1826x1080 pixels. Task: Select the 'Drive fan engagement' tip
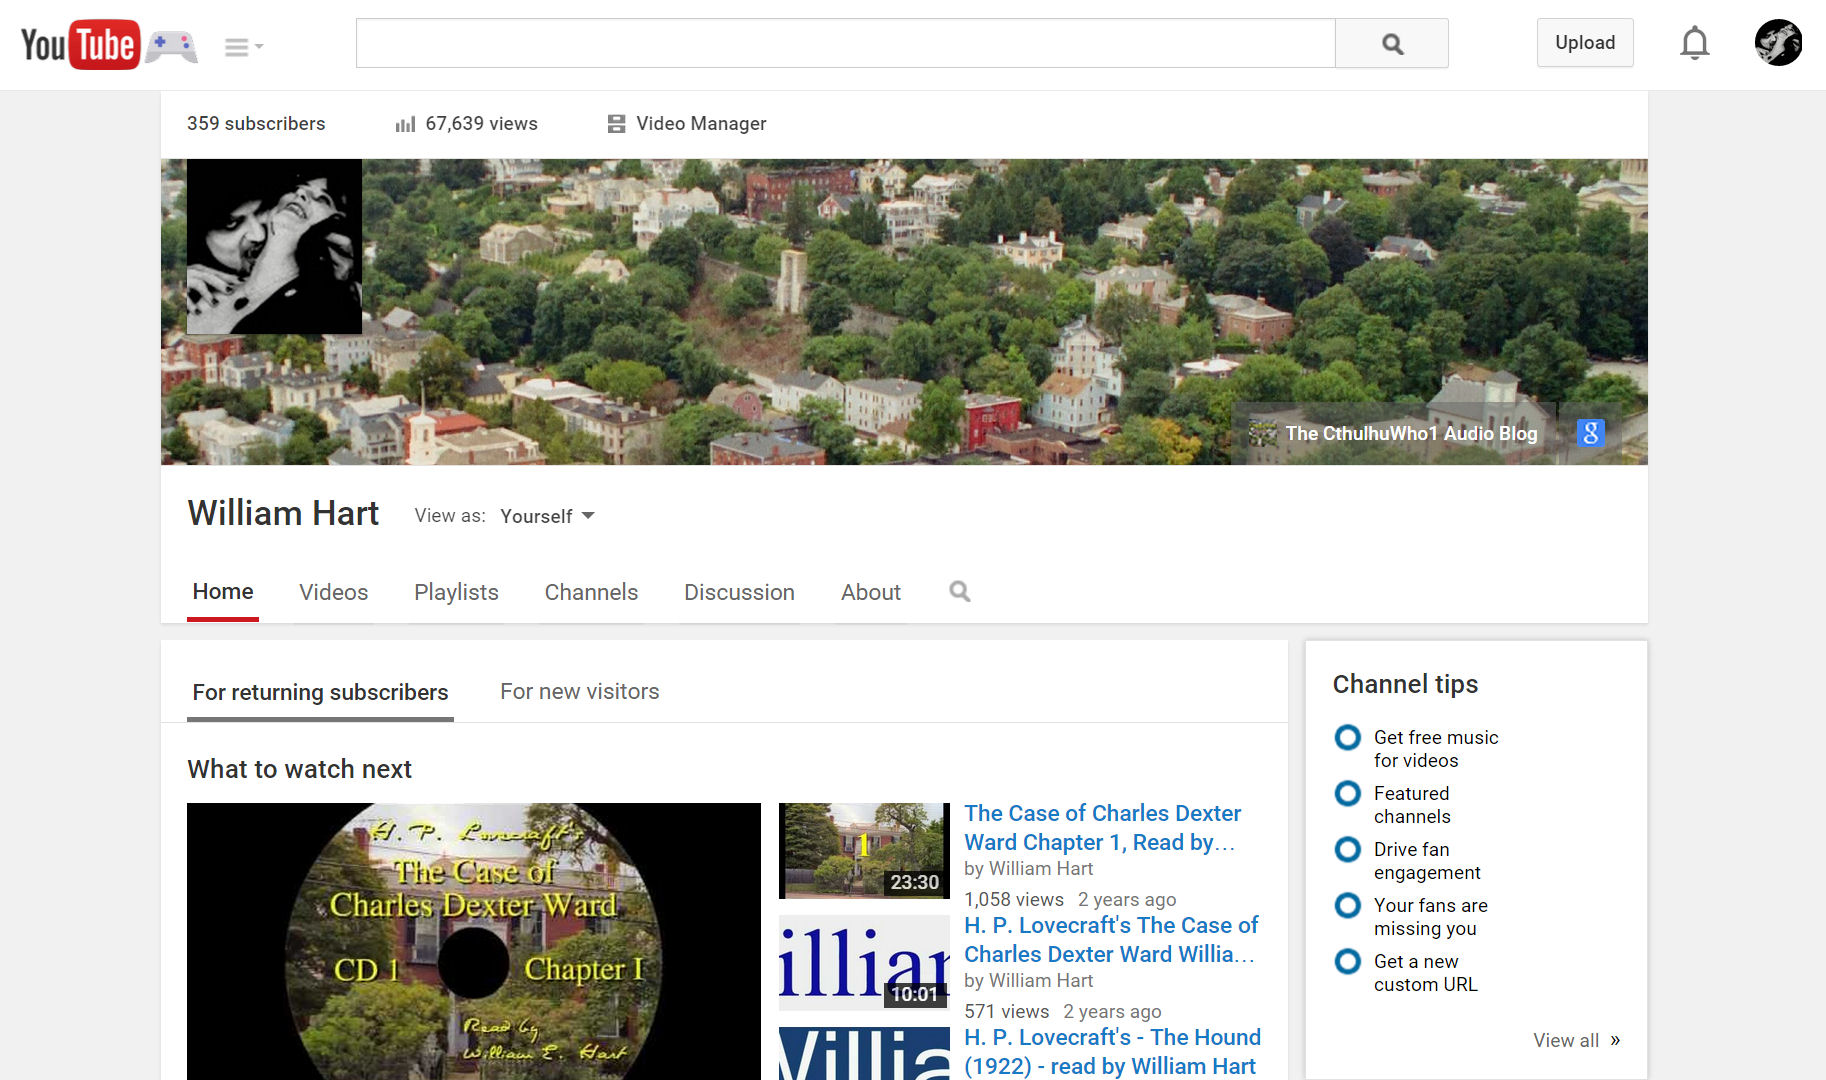coord(1426,860)
